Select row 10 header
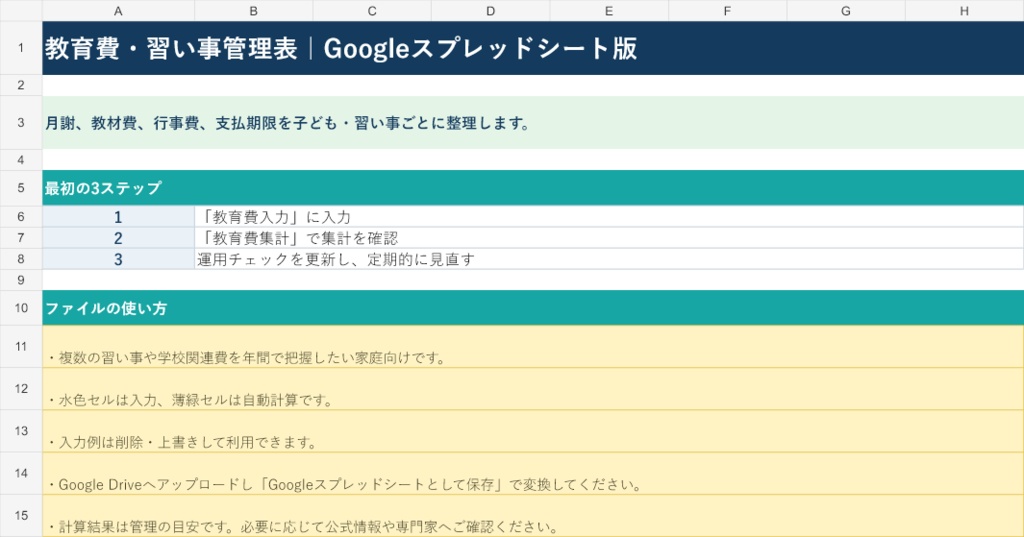Screen dimensions: 1024x537 click(x=21, y=308)
